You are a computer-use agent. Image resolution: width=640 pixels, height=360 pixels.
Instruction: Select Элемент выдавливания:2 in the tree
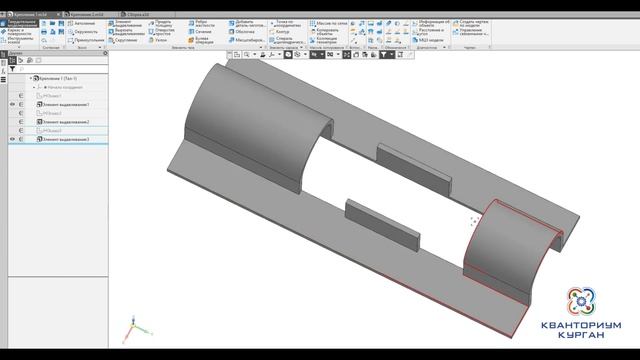[63, 122]
